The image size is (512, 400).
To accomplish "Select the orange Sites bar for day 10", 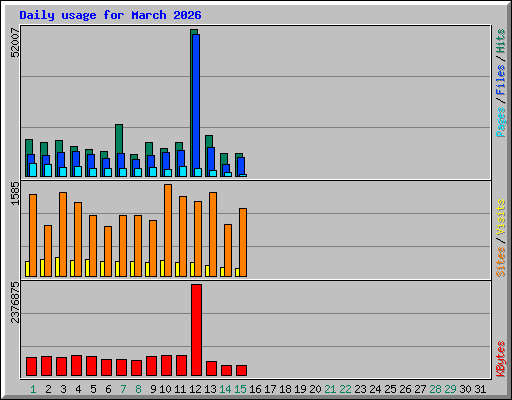I will point(168,230).
